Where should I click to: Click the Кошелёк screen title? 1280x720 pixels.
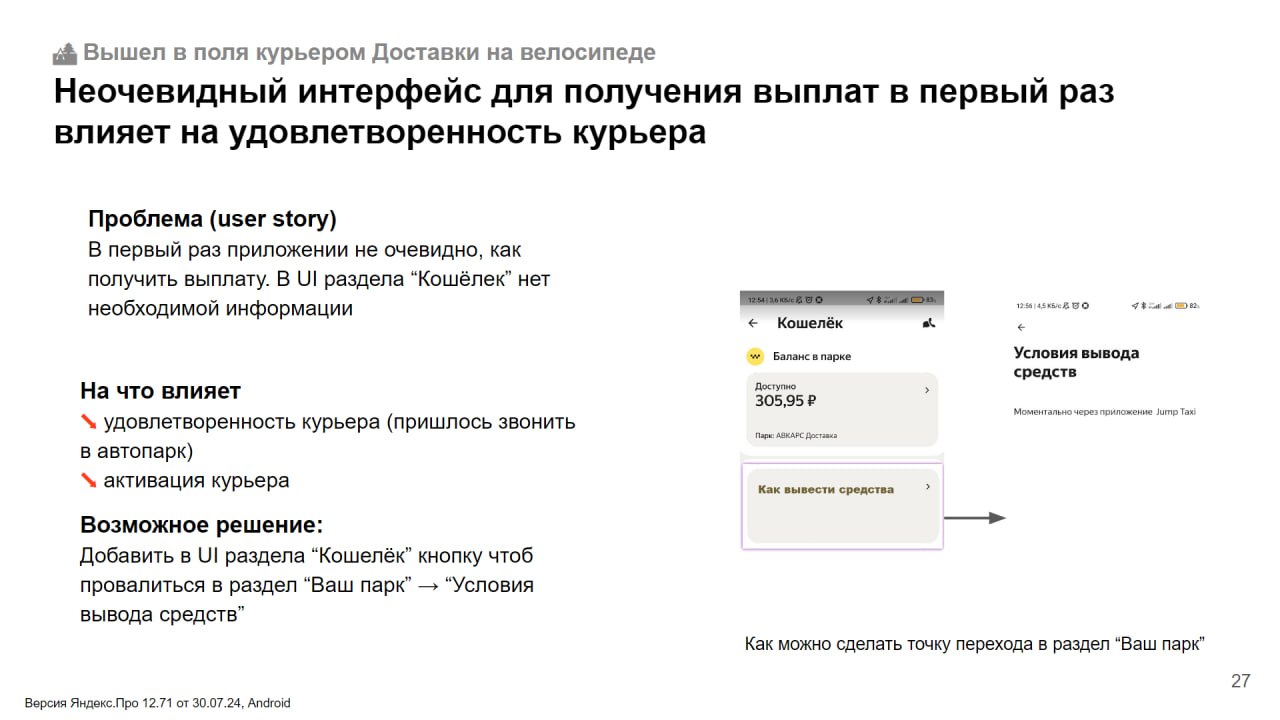pos(810,323)
